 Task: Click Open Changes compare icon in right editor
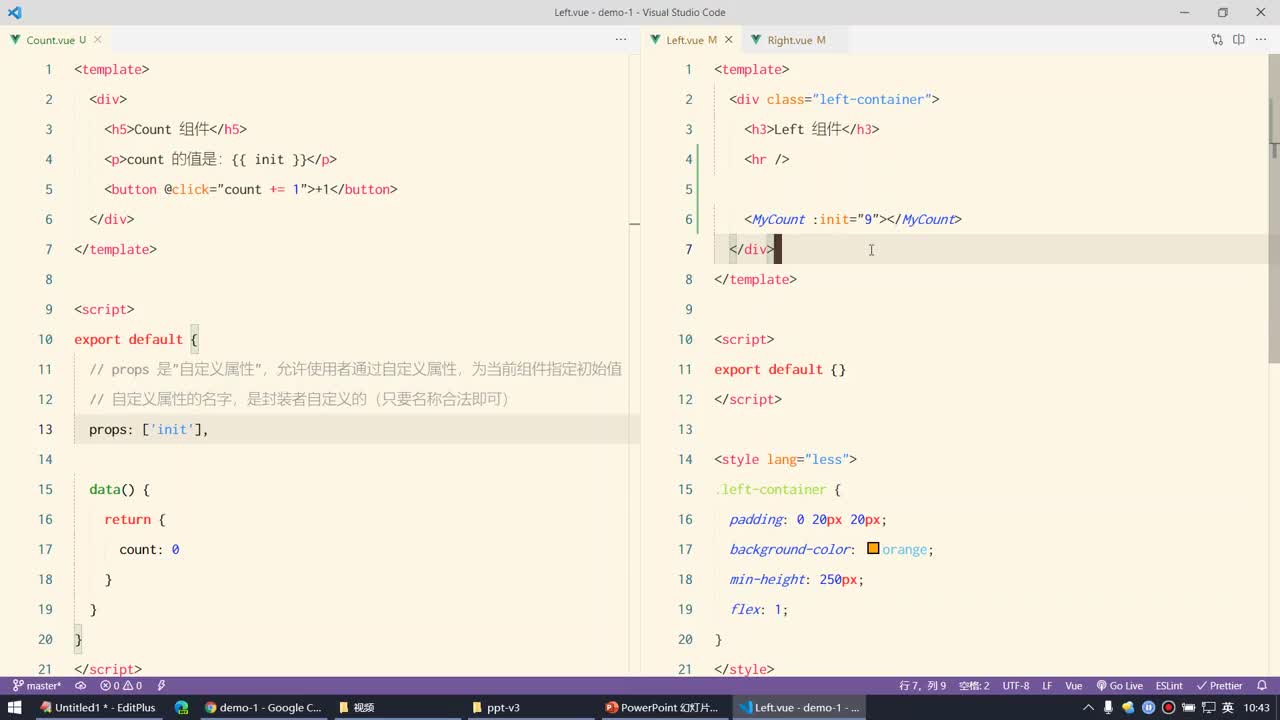(1217, 40)
